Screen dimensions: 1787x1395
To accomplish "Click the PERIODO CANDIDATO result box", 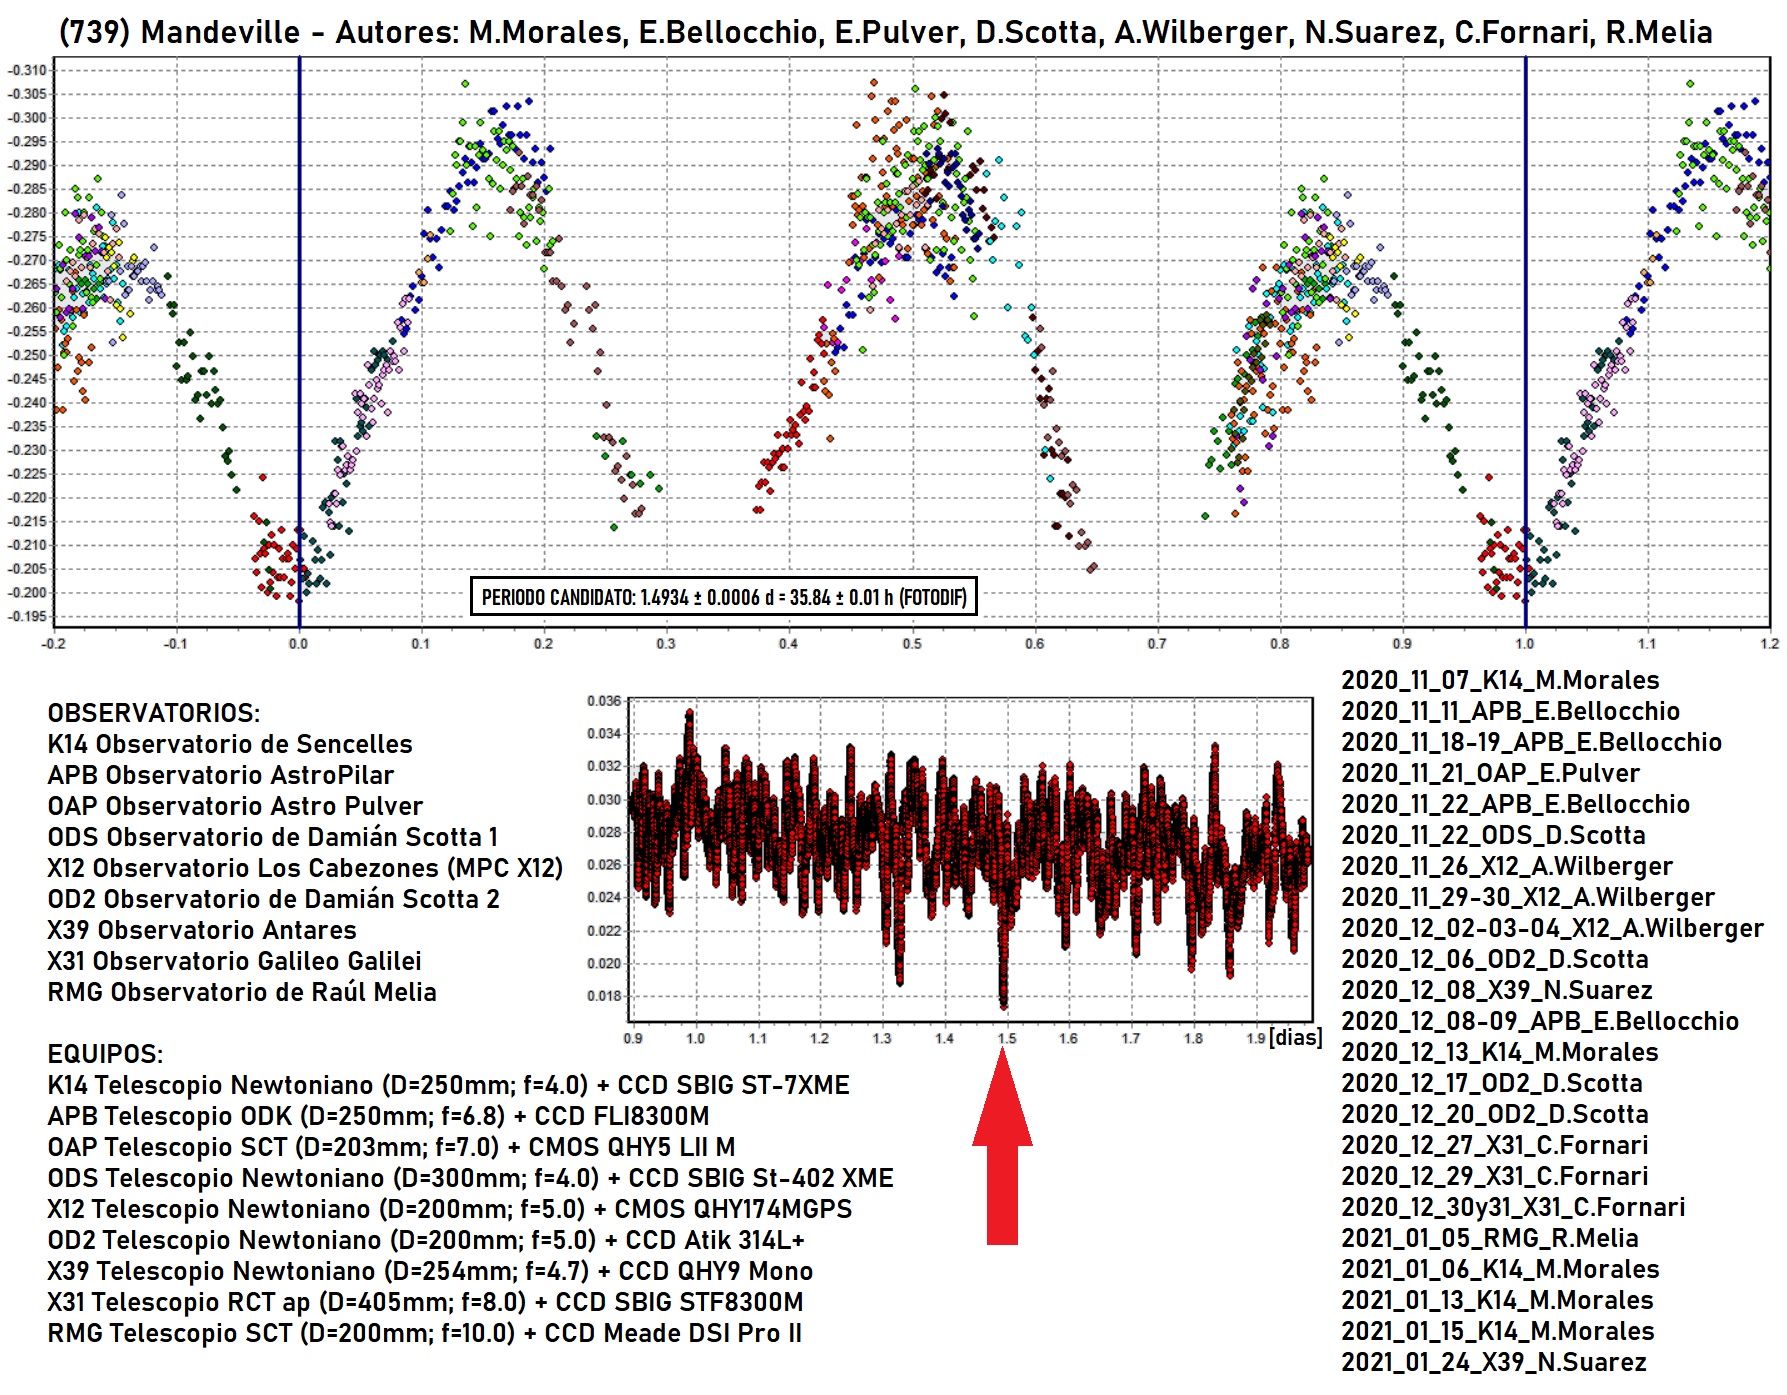I will click(723, 597).
